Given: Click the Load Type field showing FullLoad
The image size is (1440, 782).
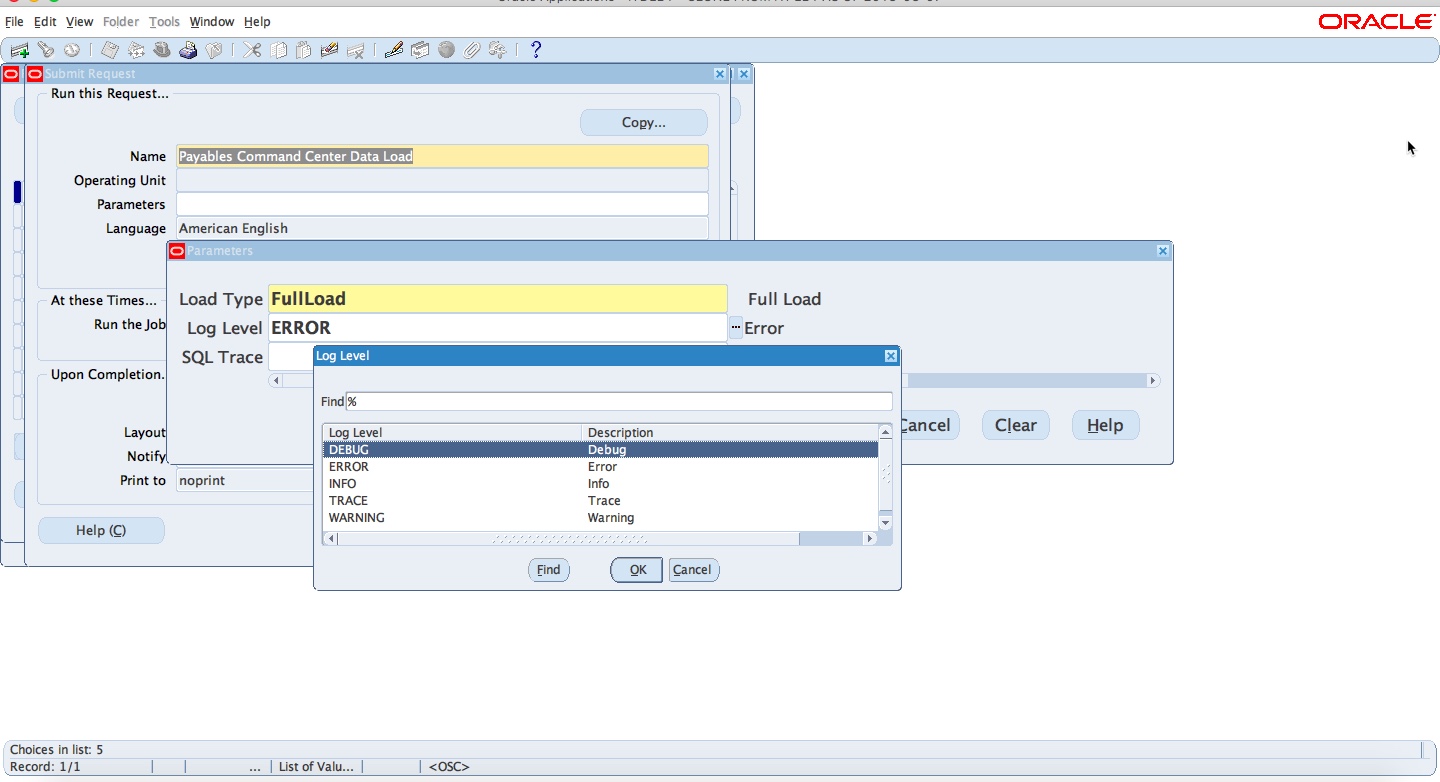Looking at the screenshot, I should point(497,299).
